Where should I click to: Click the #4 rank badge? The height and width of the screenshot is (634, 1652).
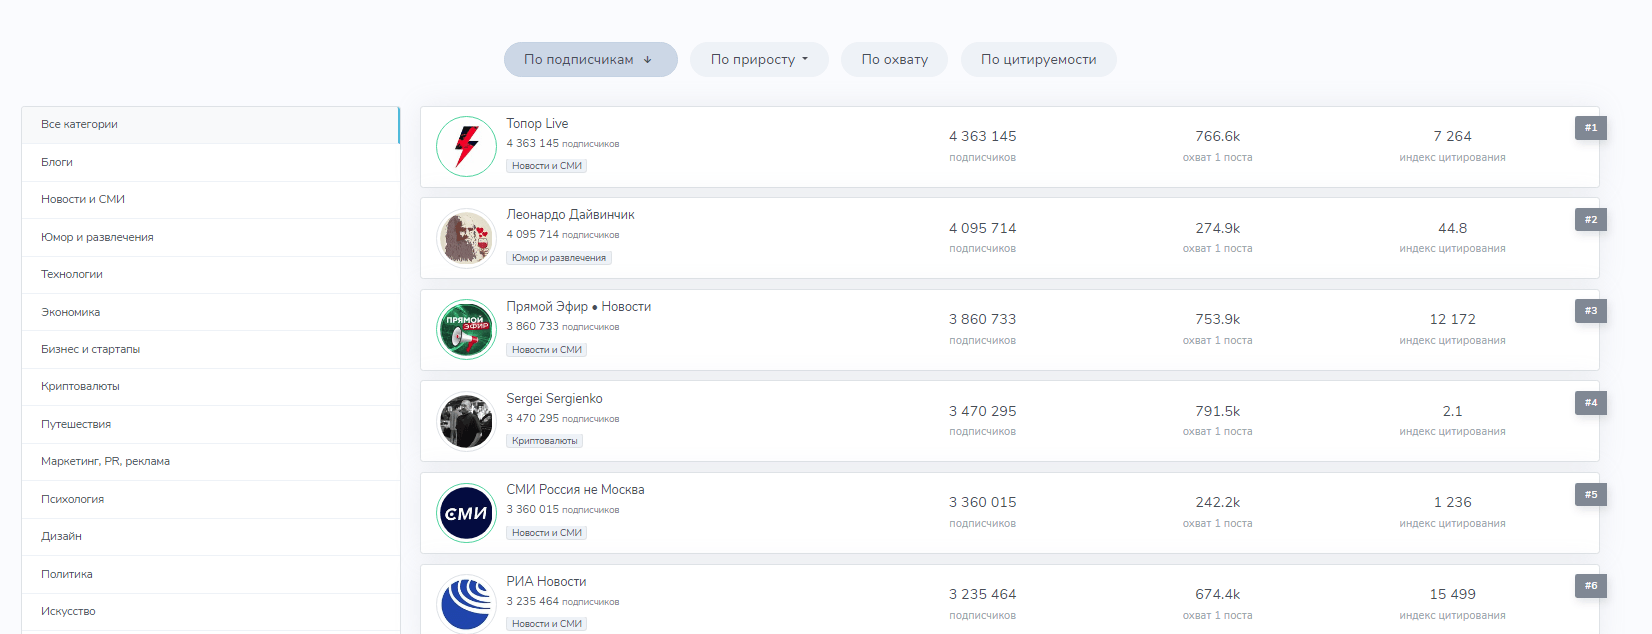(x=1590, y=403)
